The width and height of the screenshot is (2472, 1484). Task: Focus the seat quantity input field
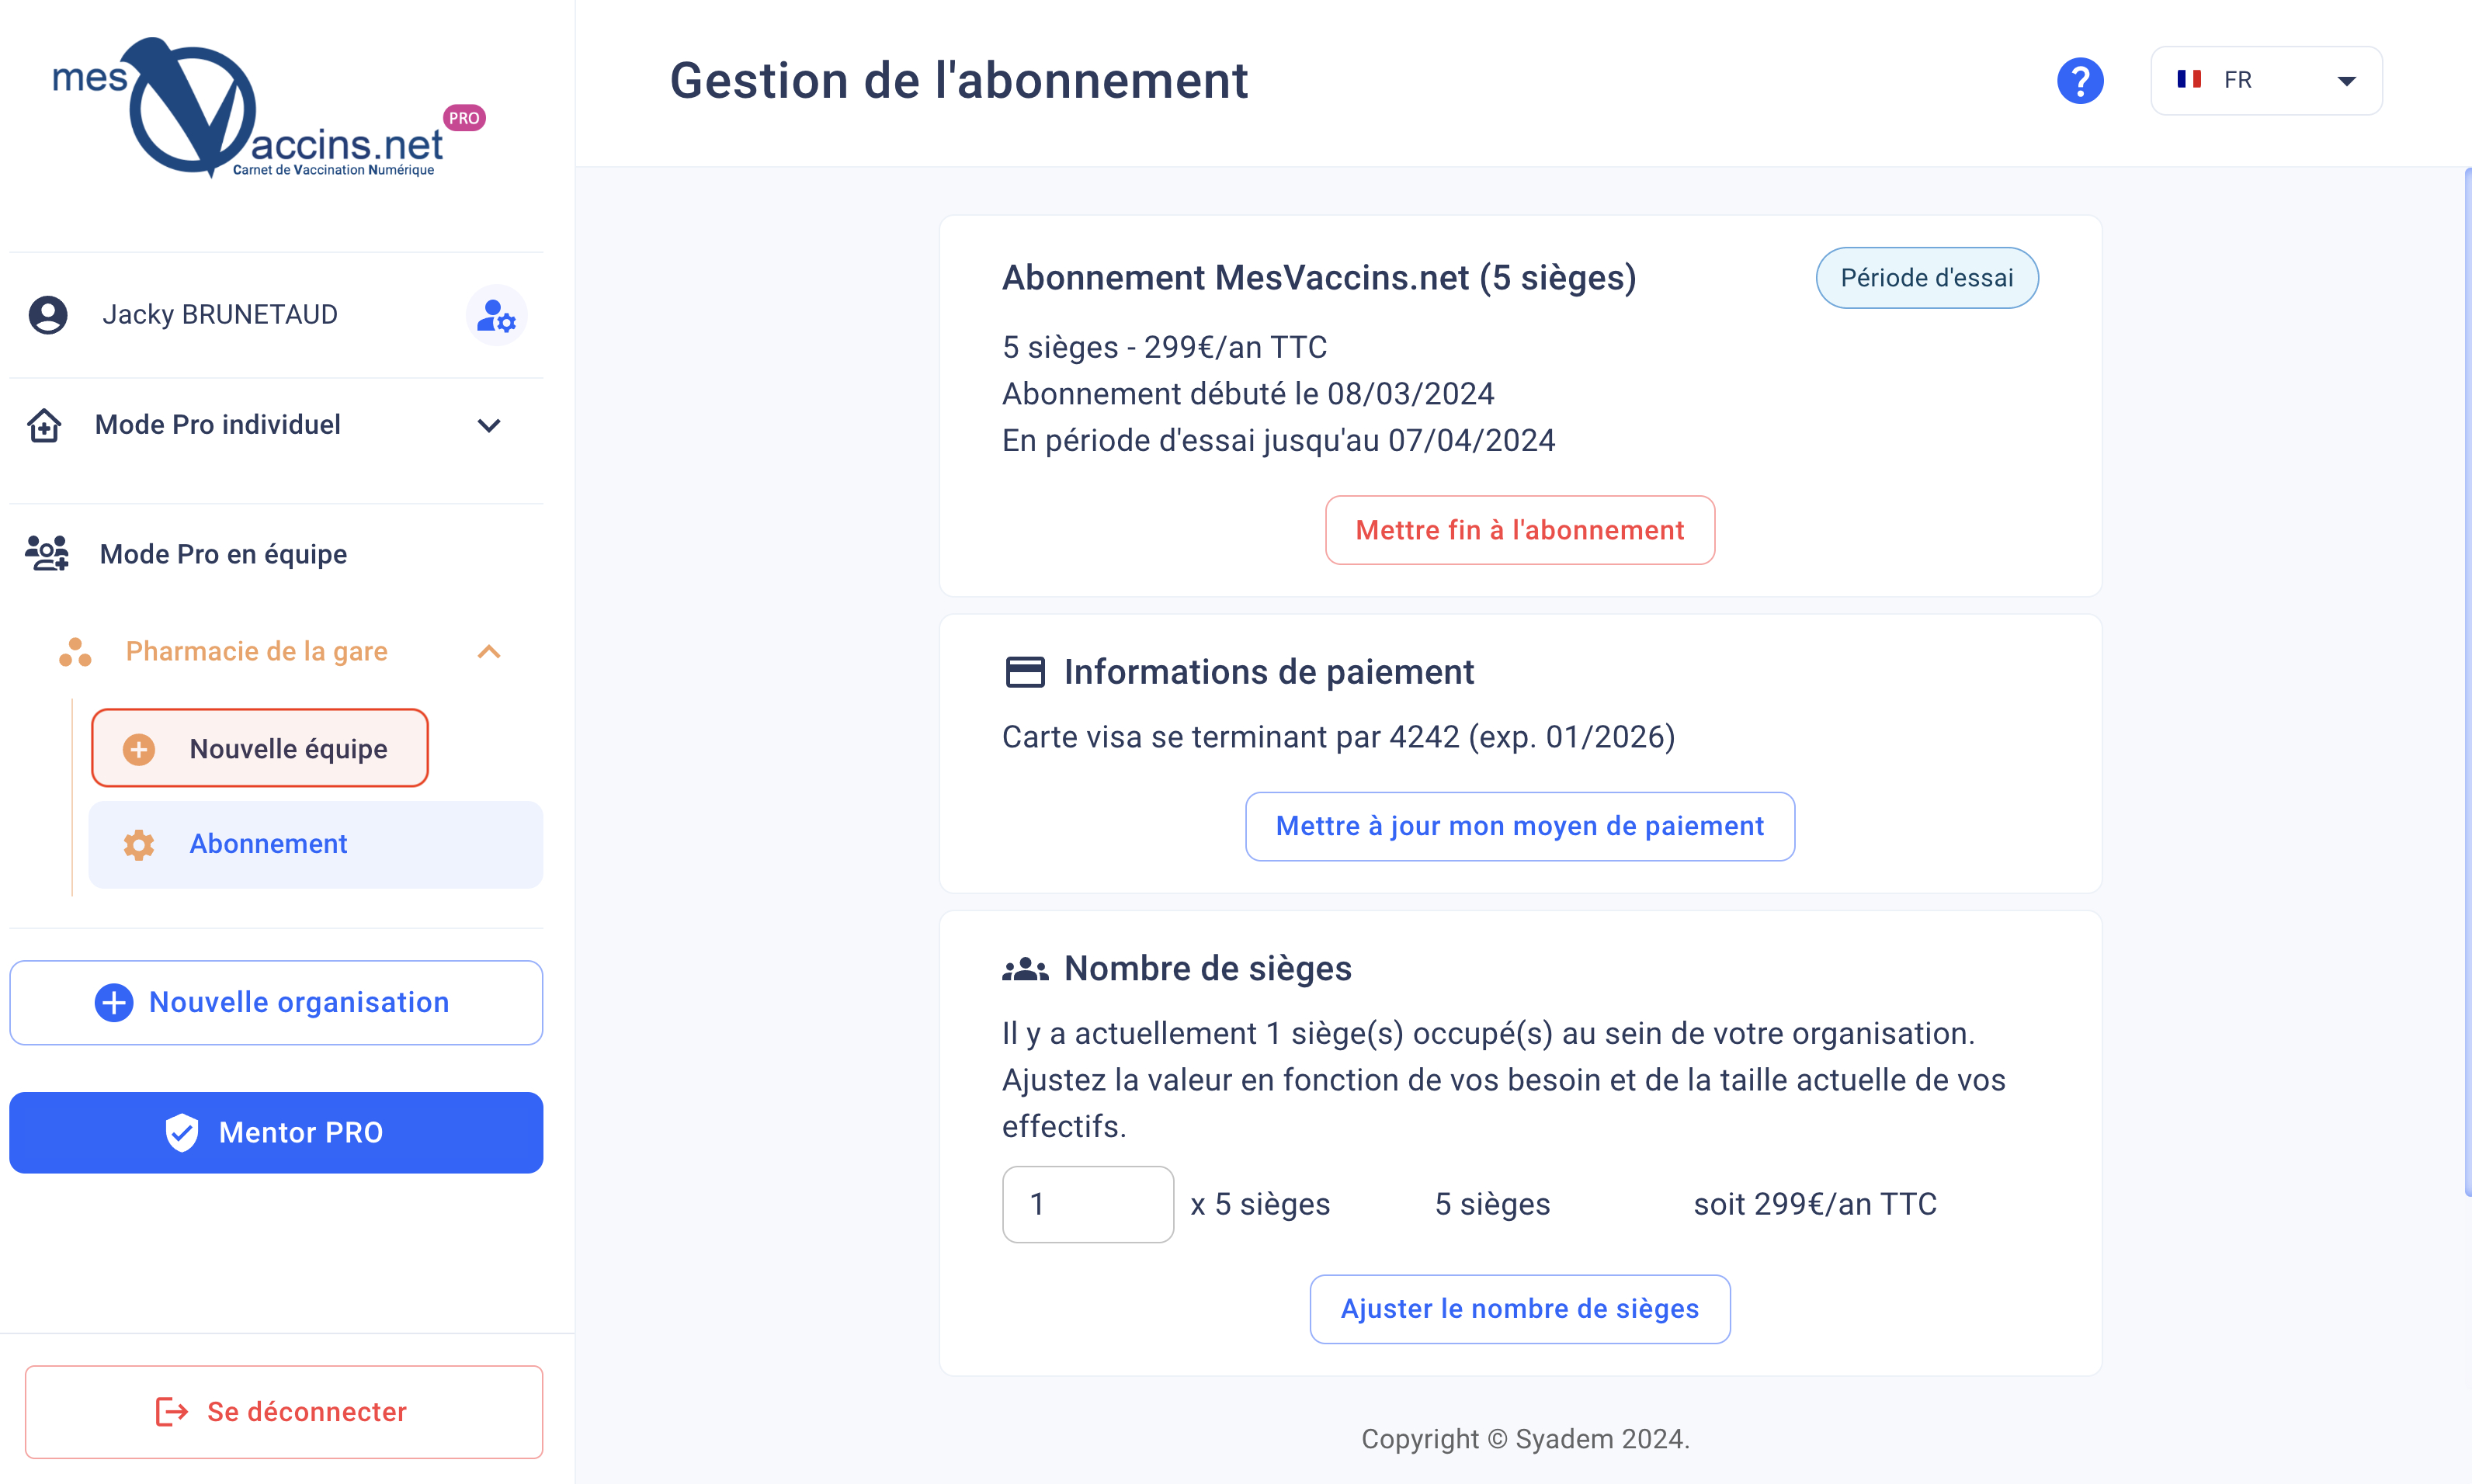click(1088, 1204)
